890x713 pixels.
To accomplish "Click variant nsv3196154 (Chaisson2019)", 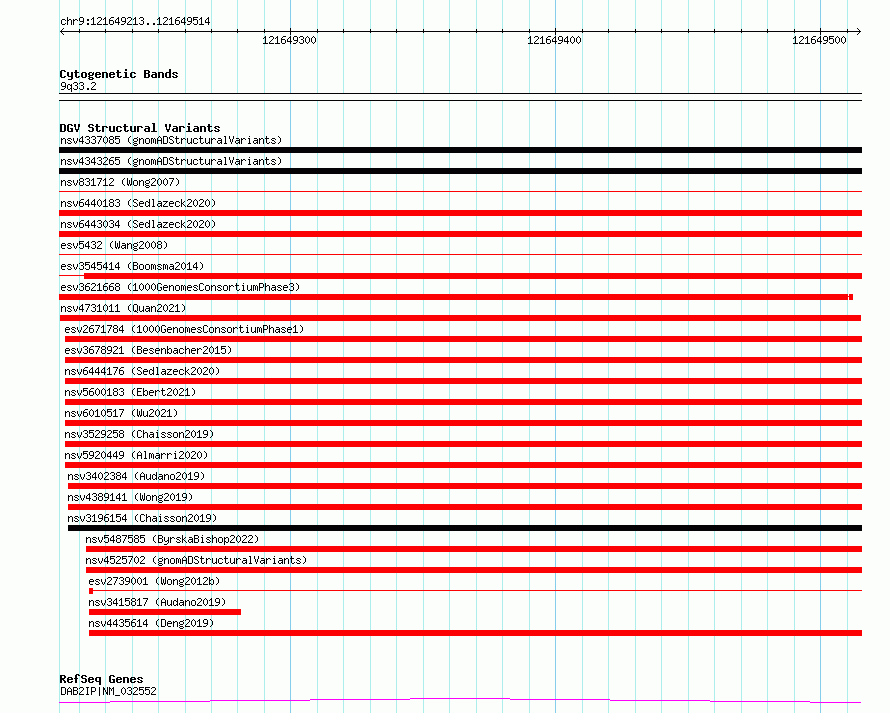I will click(x=142, y=518).
